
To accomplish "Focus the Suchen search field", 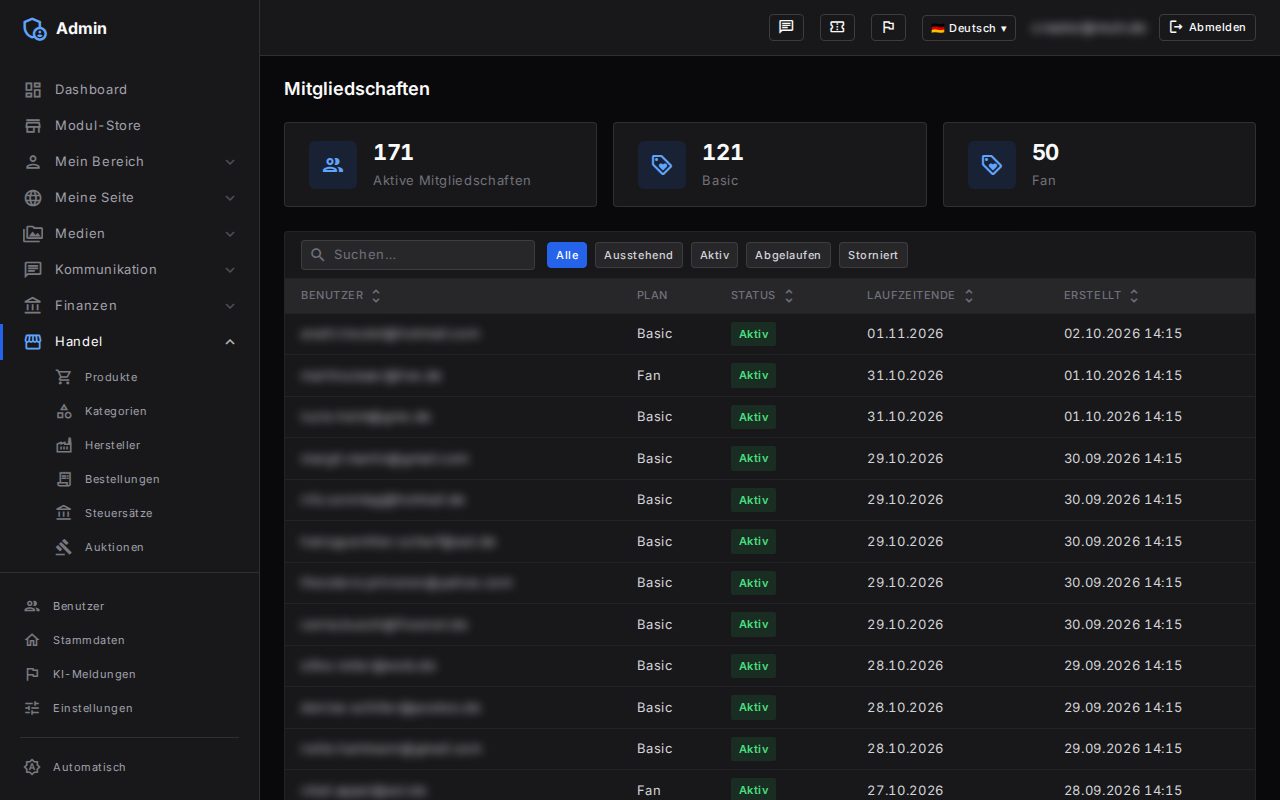I will [x=418, y=255].
